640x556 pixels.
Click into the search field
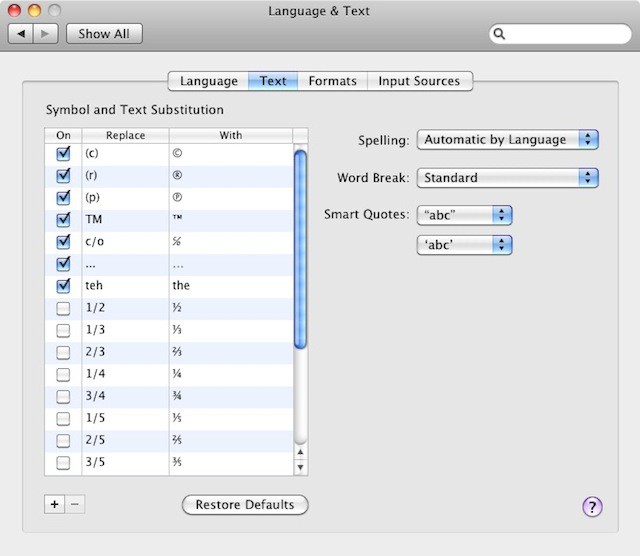(565, 34)
